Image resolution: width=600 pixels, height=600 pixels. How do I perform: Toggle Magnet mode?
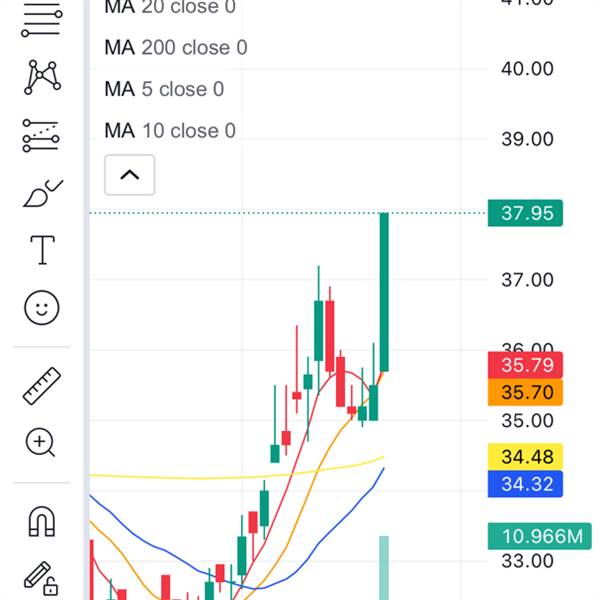(42, 521)
